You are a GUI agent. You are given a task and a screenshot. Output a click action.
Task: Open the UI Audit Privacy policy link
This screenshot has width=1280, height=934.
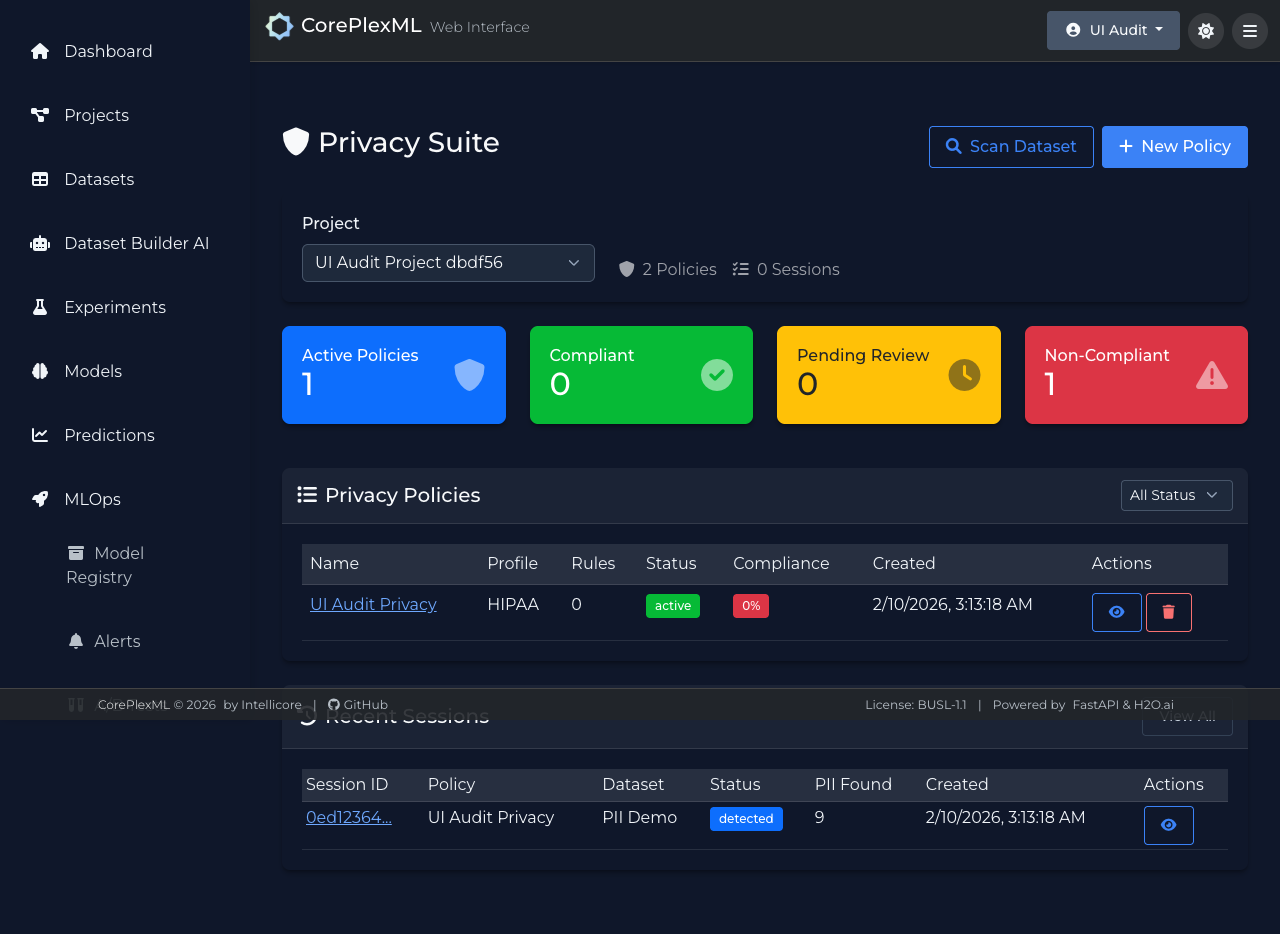tap(373, 604)
